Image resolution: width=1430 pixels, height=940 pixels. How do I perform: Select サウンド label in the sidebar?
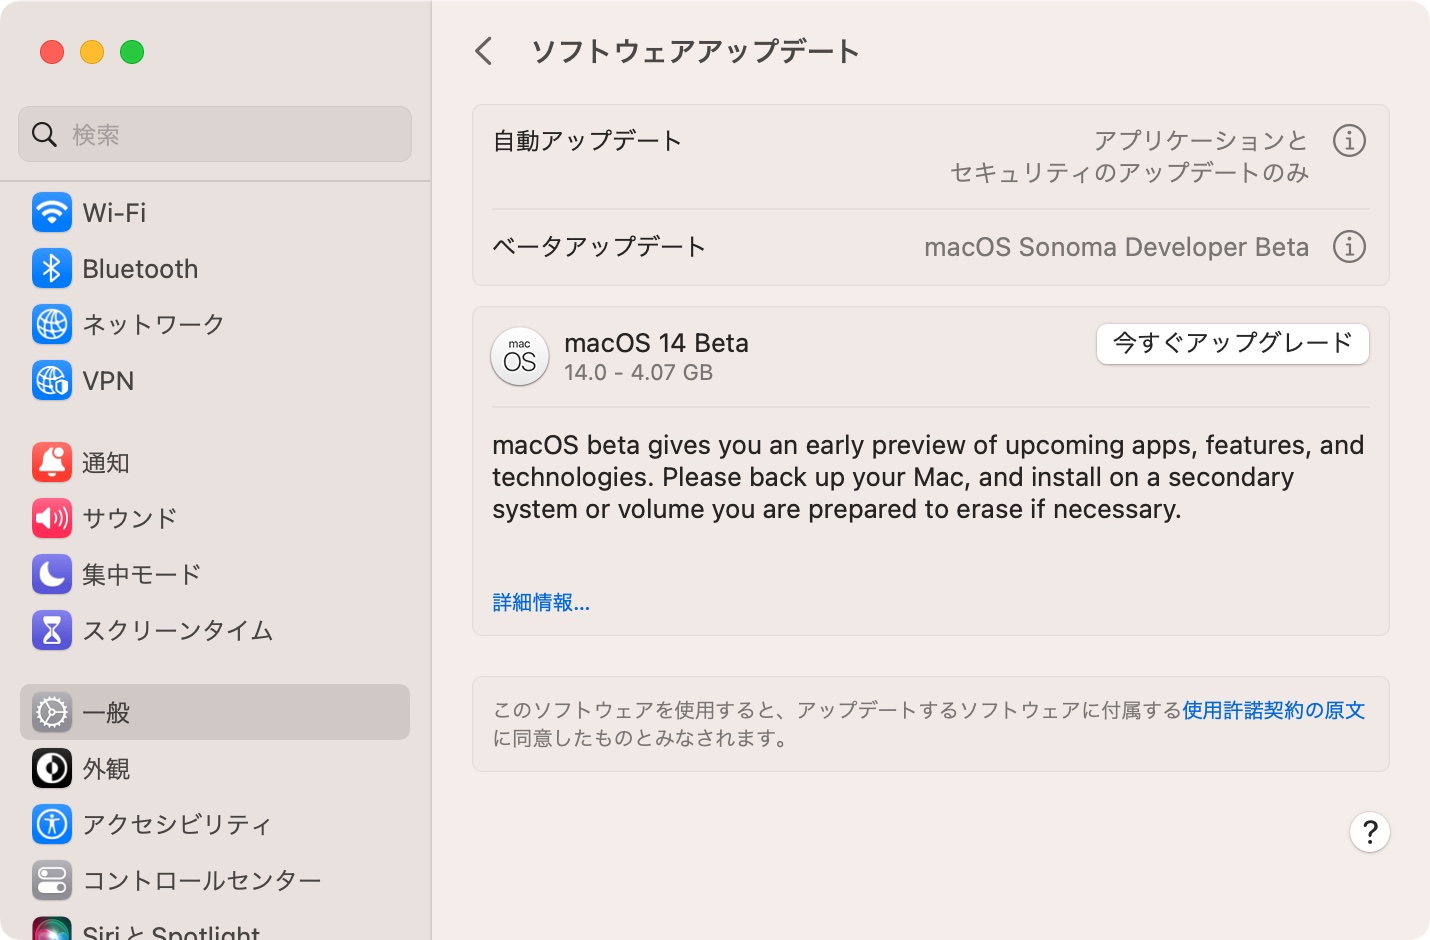(130, 518)
